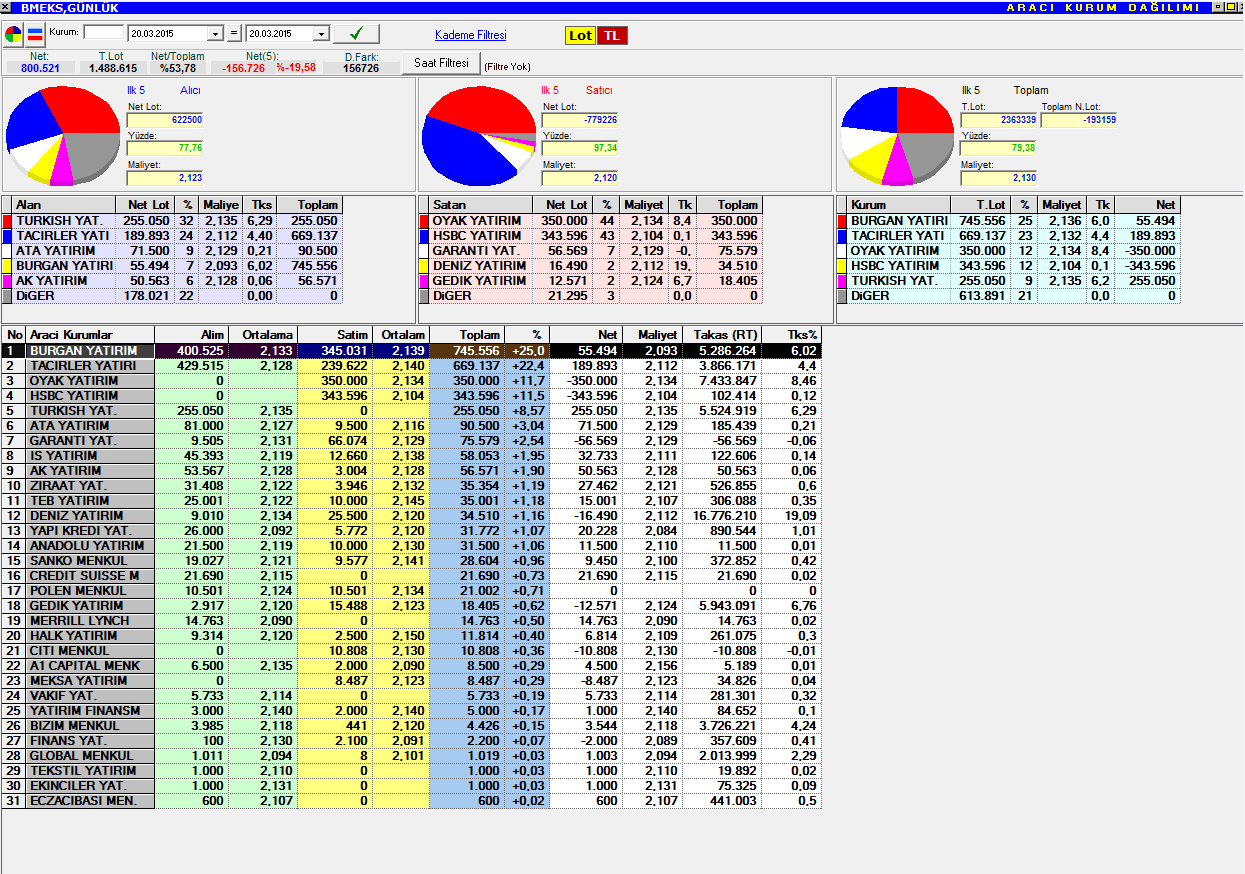1245x874 pixels.
Task: Sort main table by Satim column
Action: coord(334,334)
